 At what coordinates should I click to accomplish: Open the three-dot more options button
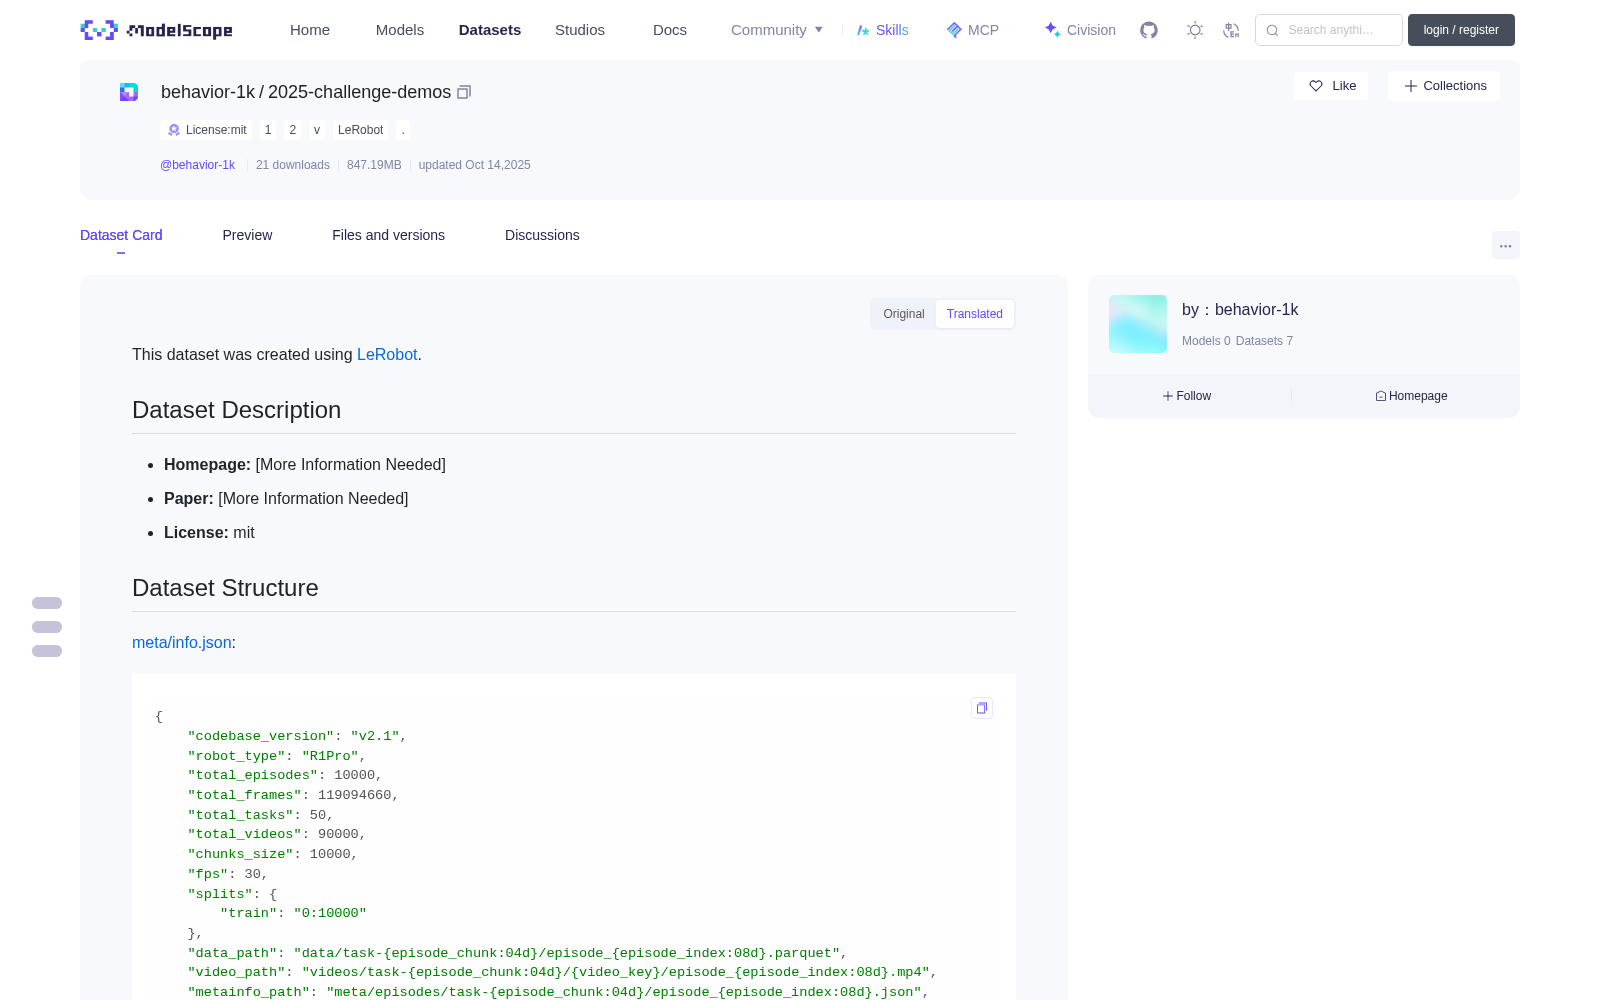click(1506, 245)
